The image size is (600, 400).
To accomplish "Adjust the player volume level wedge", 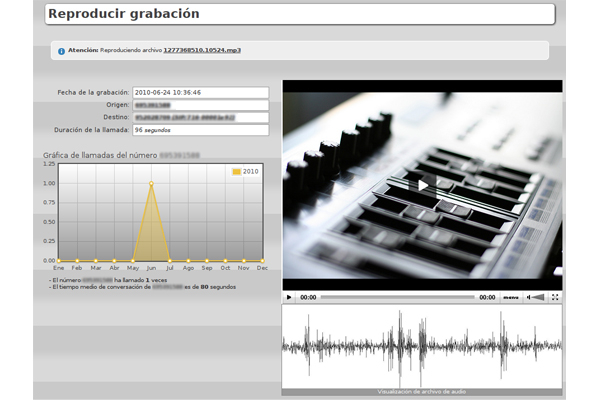I will [541, 297].
